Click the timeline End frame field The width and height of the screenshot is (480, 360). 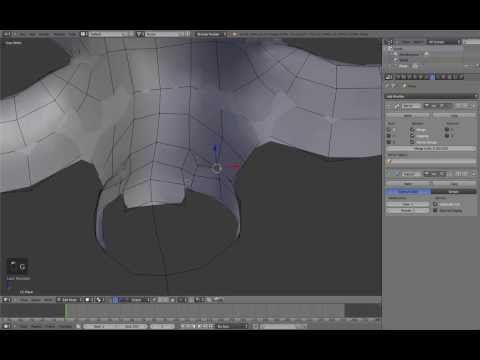tap(131, 326)
